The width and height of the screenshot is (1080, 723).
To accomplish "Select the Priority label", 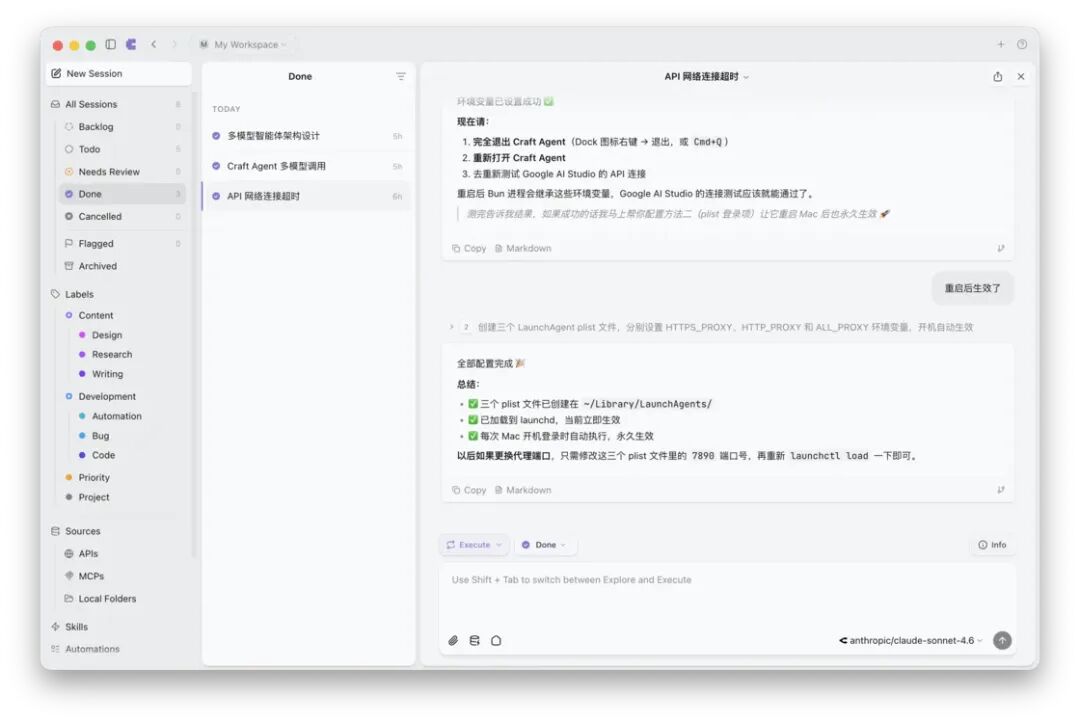I will point(122,477).
